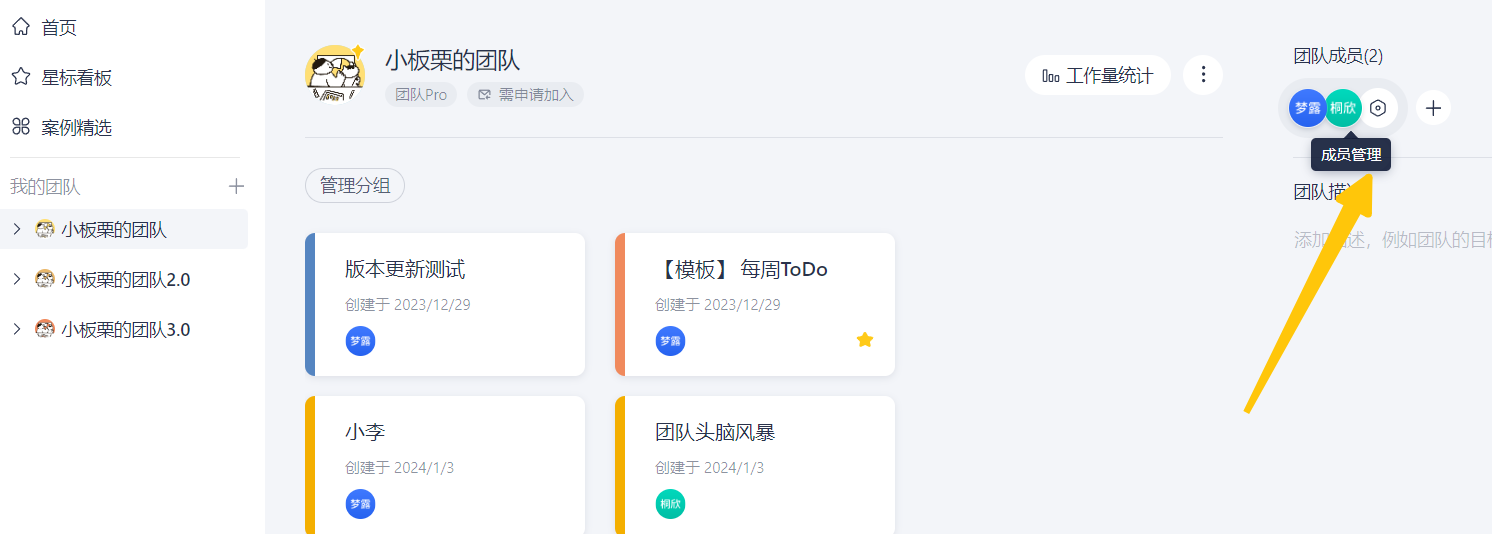Screen dimensions: 1492x534
Task: Click 桐欣 avatar in team members
Action: [1343, 108]
